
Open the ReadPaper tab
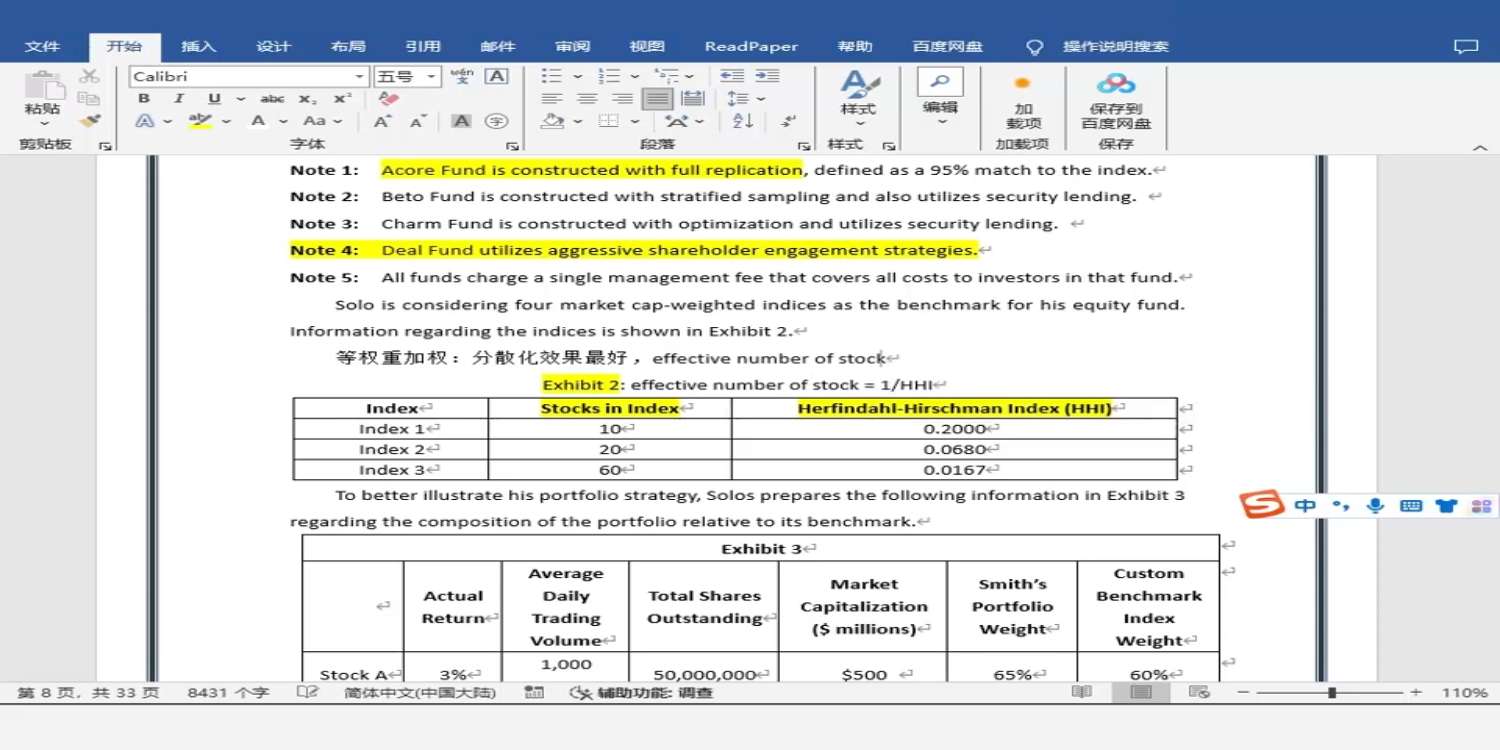pyautogui.click(x=751, y=47)
